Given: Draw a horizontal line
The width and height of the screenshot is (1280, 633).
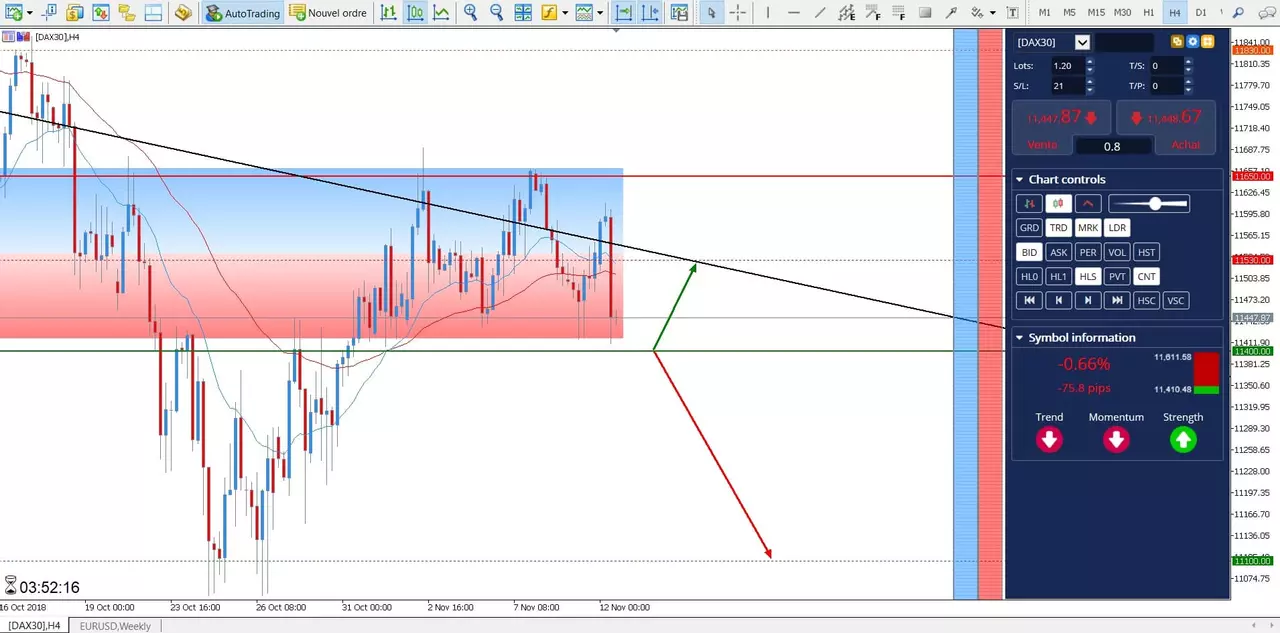Looking at the screenshot, I should click(794, 13).
